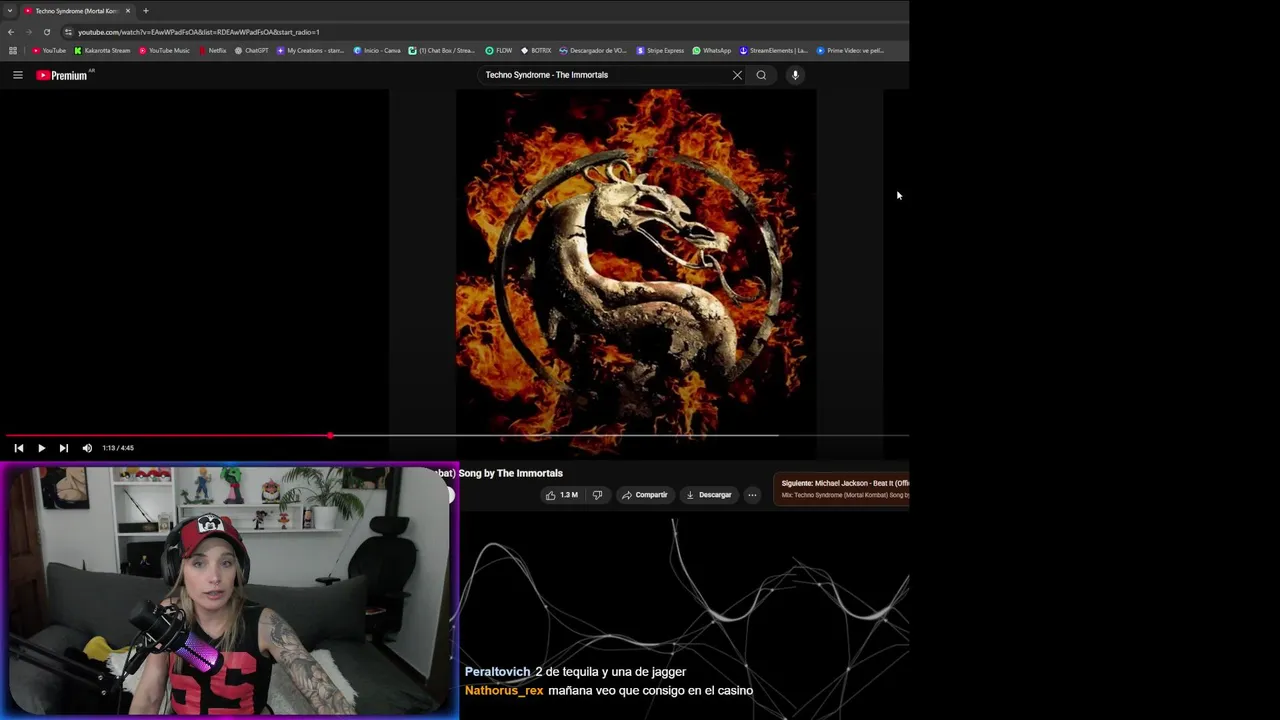The width and height of the screenshot is (1280, 720).
Task: Clear the search box text
Action: pos(737,75)
